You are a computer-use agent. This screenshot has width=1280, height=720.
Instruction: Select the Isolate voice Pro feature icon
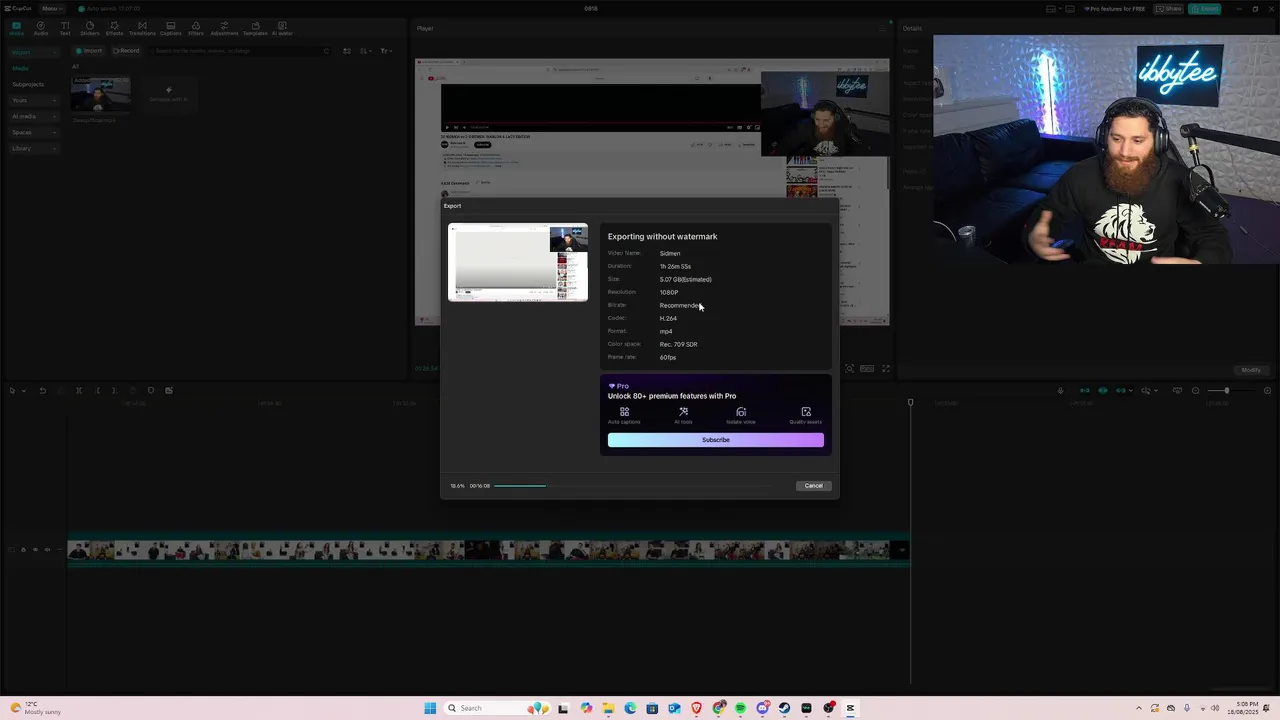coord(741,415)
